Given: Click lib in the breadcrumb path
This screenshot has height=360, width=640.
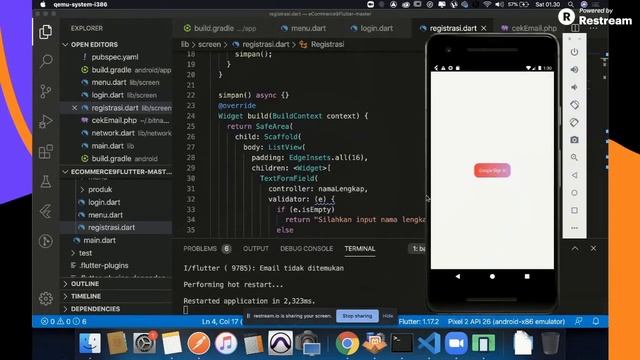Looking at the screenshot, I should click(x=184, y=44).
